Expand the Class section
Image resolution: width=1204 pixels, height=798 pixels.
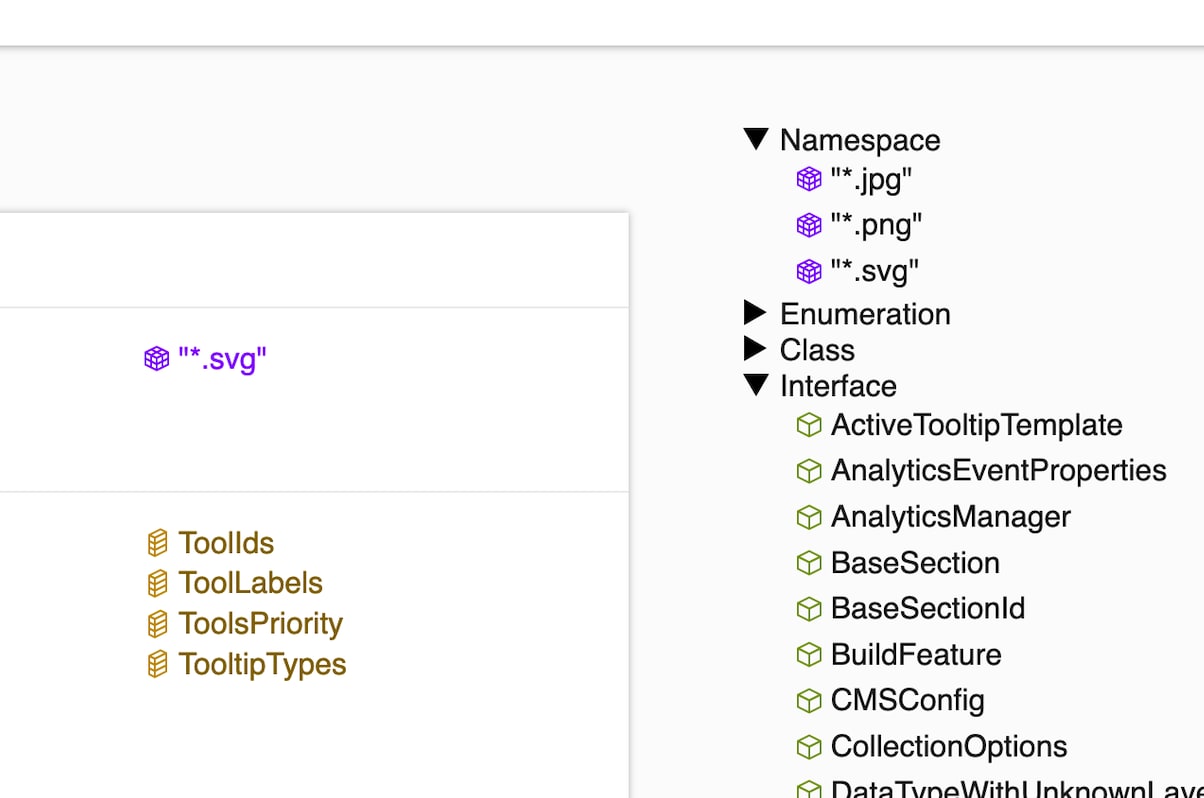click(756, 350)
